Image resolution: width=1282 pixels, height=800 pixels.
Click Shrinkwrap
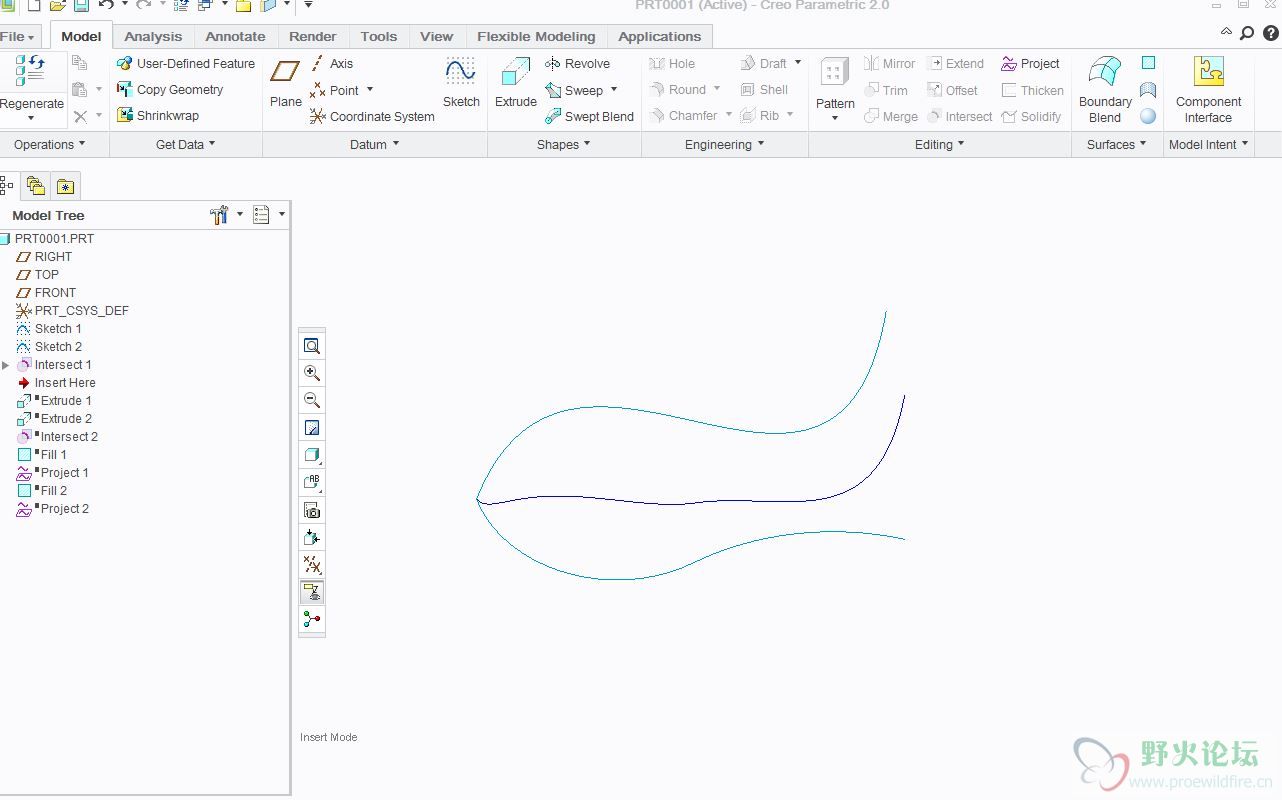158,115
